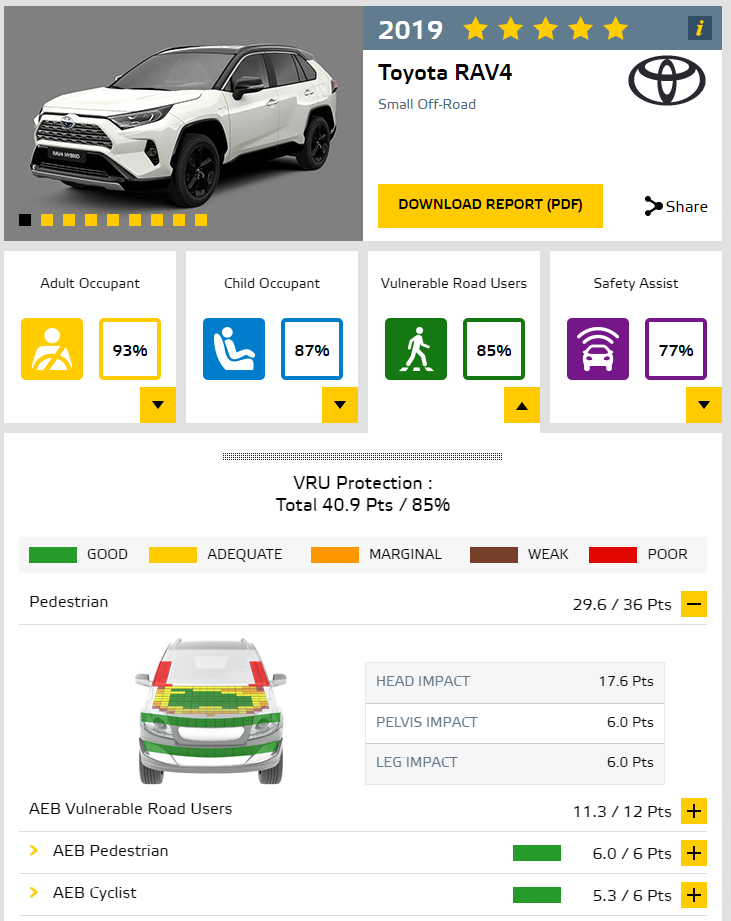Select the first black carousel dot
The height and width of the screenshot is (921, 731).
click(x=25, y=220)
